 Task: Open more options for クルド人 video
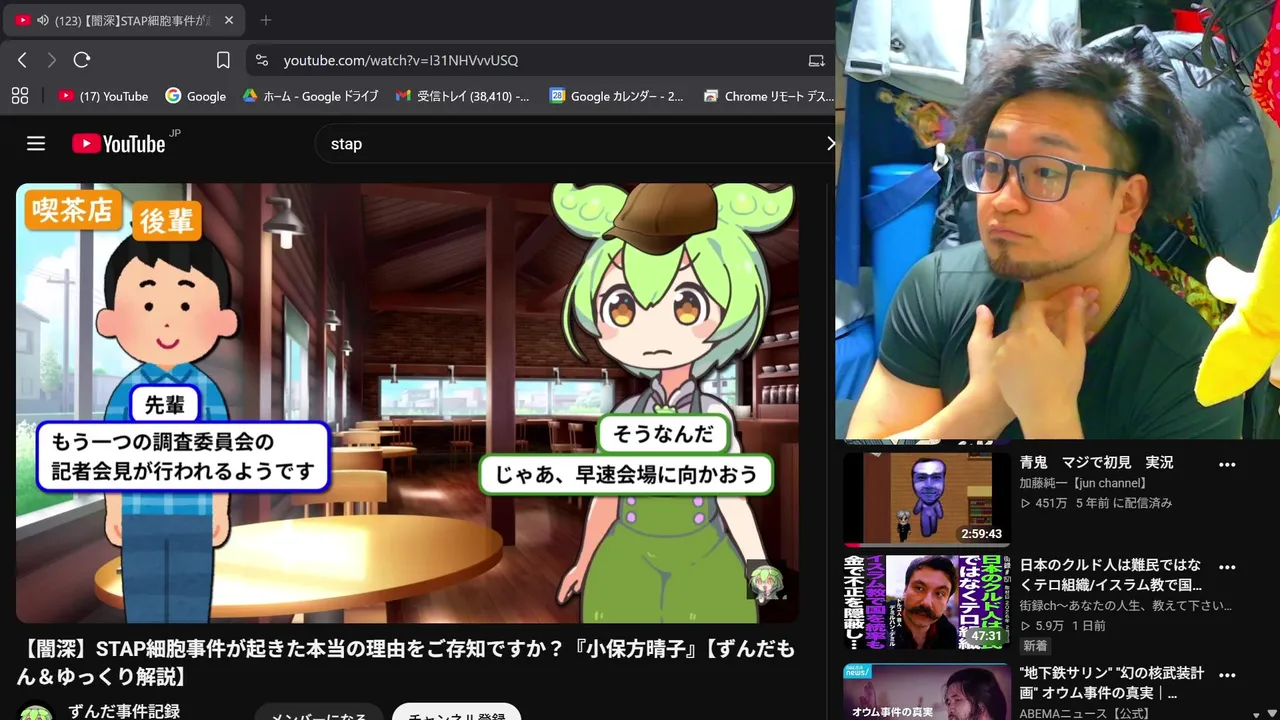pyautogui.click(x=1227, y=567)
